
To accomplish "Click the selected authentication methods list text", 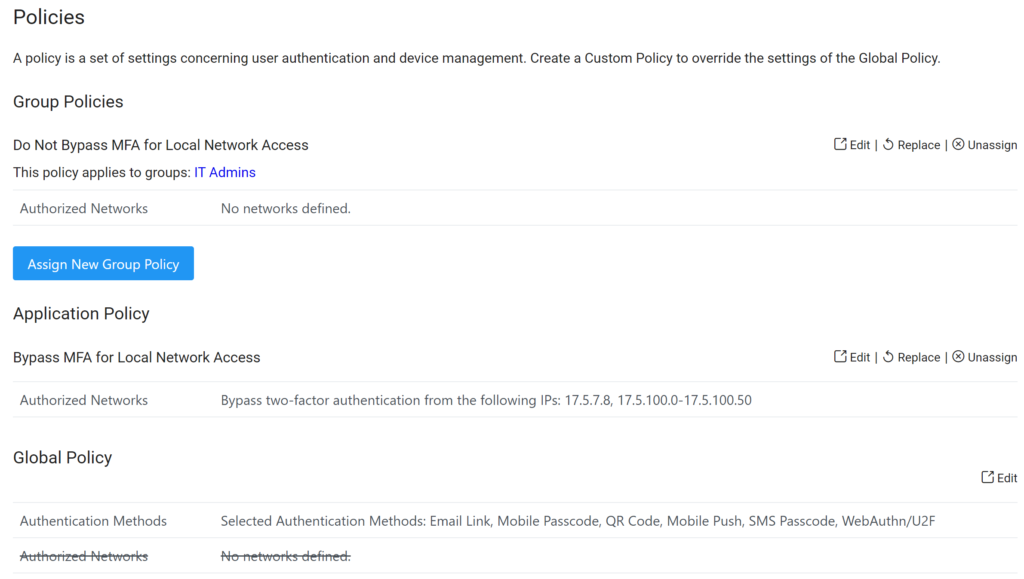I will tap(578, 521).
